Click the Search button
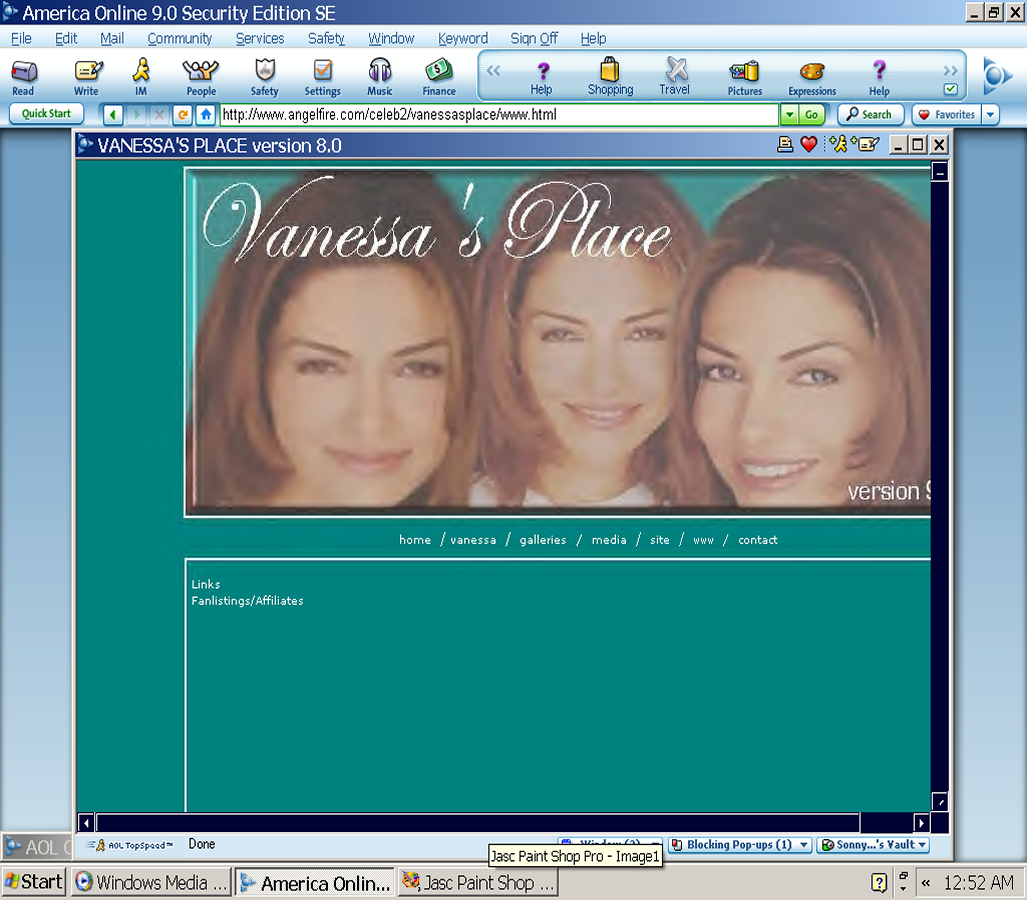The width and height of the screenshot is (1027, 900). click(x=870, y=115)
